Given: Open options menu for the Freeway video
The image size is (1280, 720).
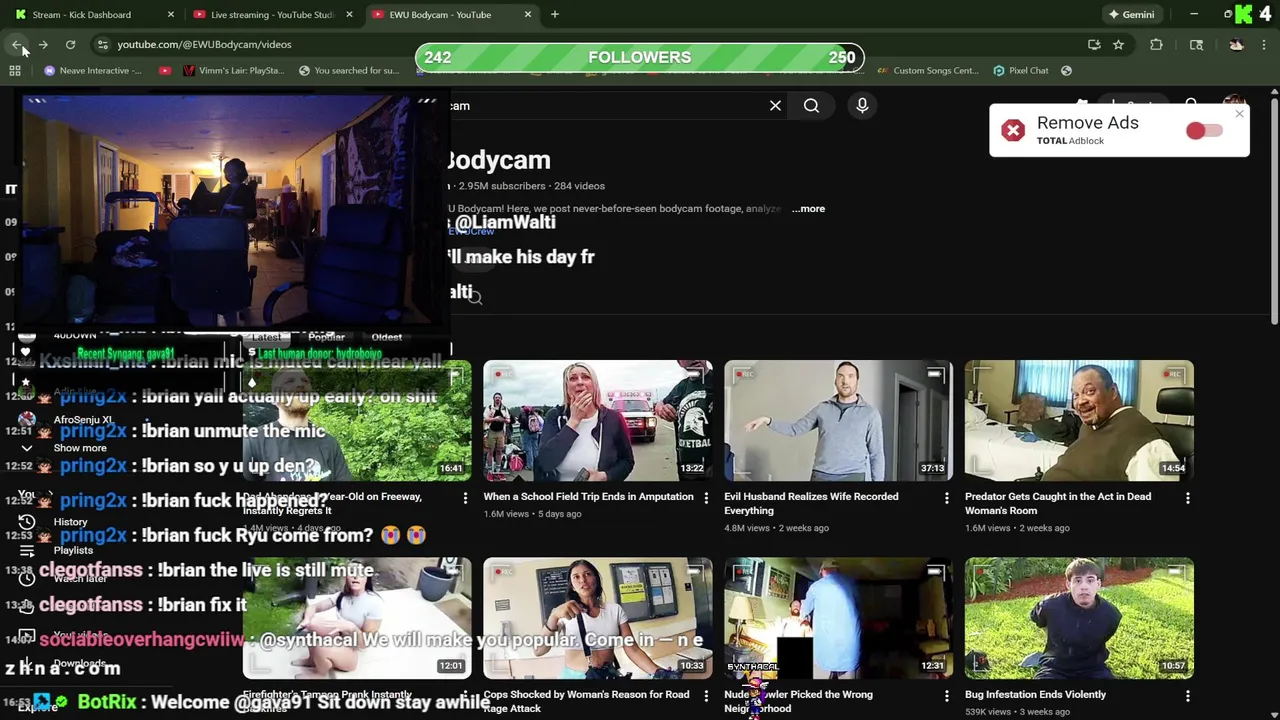Looking at the screenshot, I should point(465,497).
